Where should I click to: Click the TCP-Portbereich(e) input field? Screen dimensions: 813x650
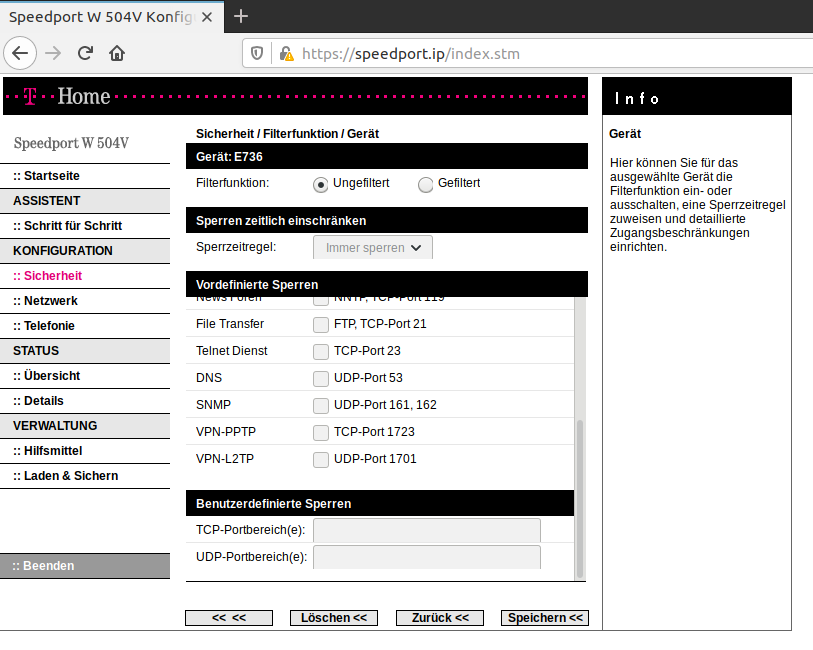click(427, 530)
